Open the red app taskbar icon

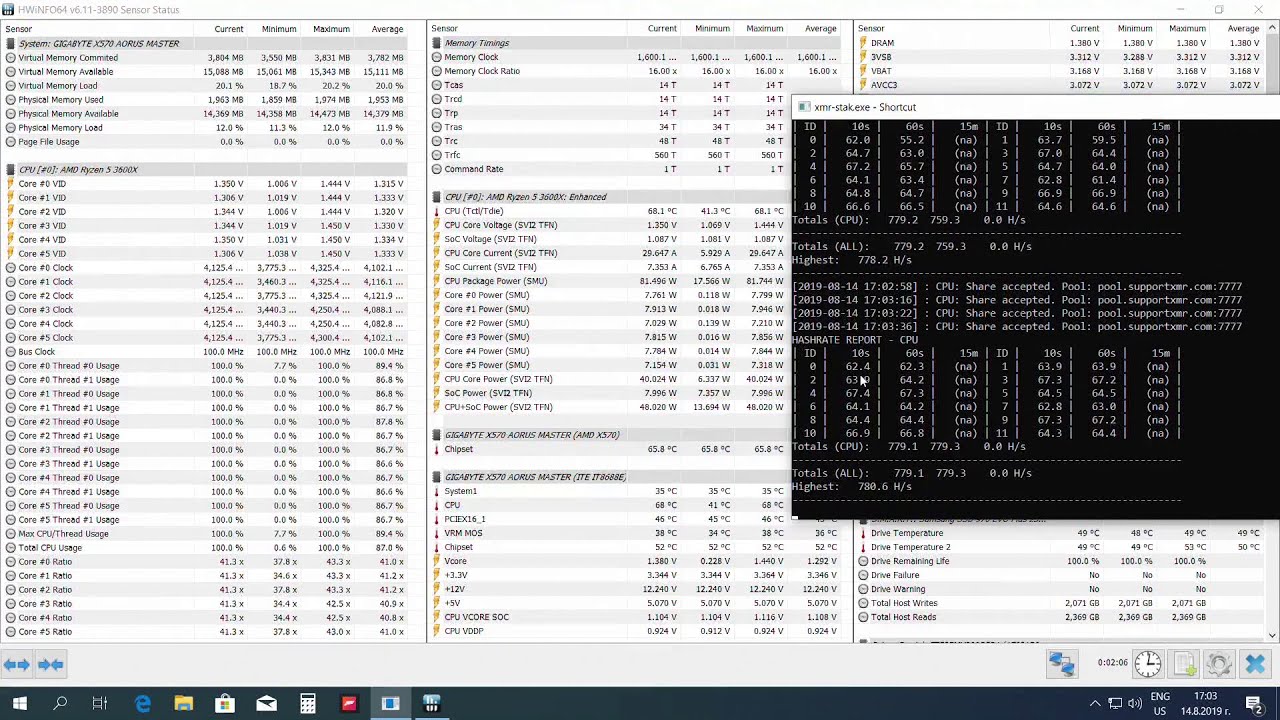349,704
